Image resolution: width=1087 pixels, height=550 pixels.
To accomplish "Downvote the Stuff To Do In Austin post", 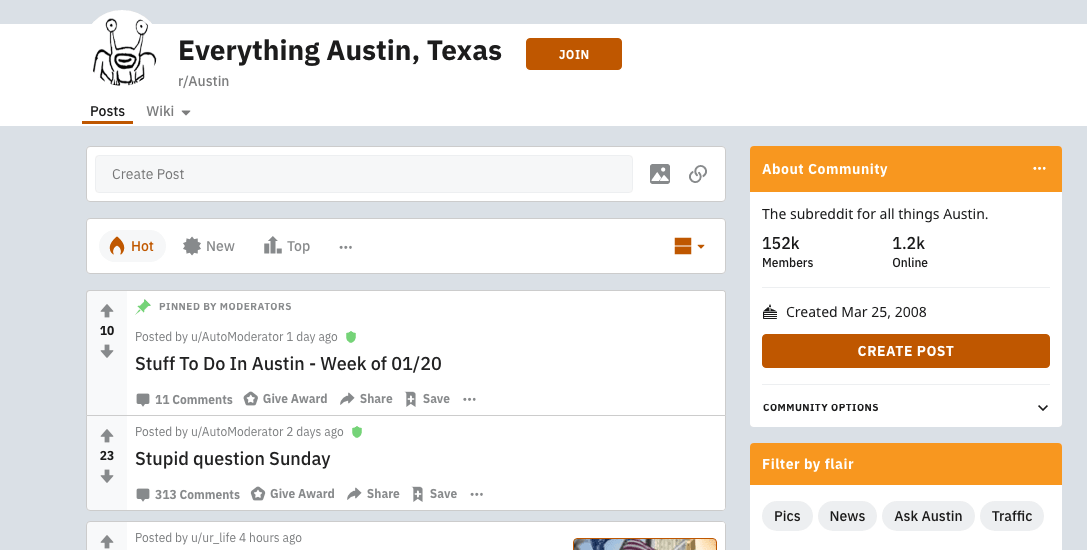I will click(x=107, y=351).
